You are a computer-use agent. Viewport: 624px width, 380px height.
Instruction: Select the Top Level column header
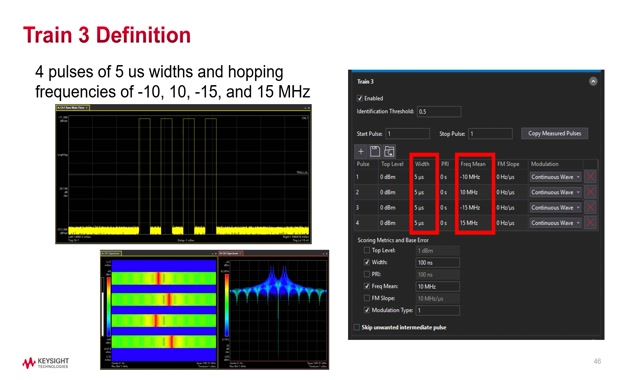point(392,164)
